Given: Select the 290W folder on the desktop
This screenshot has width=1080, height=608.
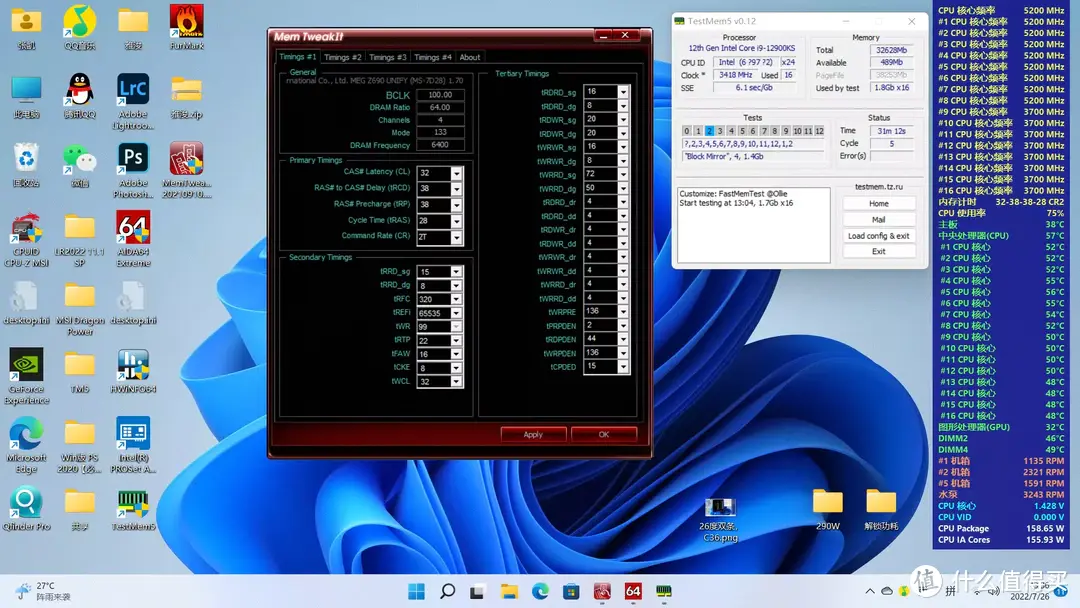Looking at the screenshot, I should click(x=827, y=509).
